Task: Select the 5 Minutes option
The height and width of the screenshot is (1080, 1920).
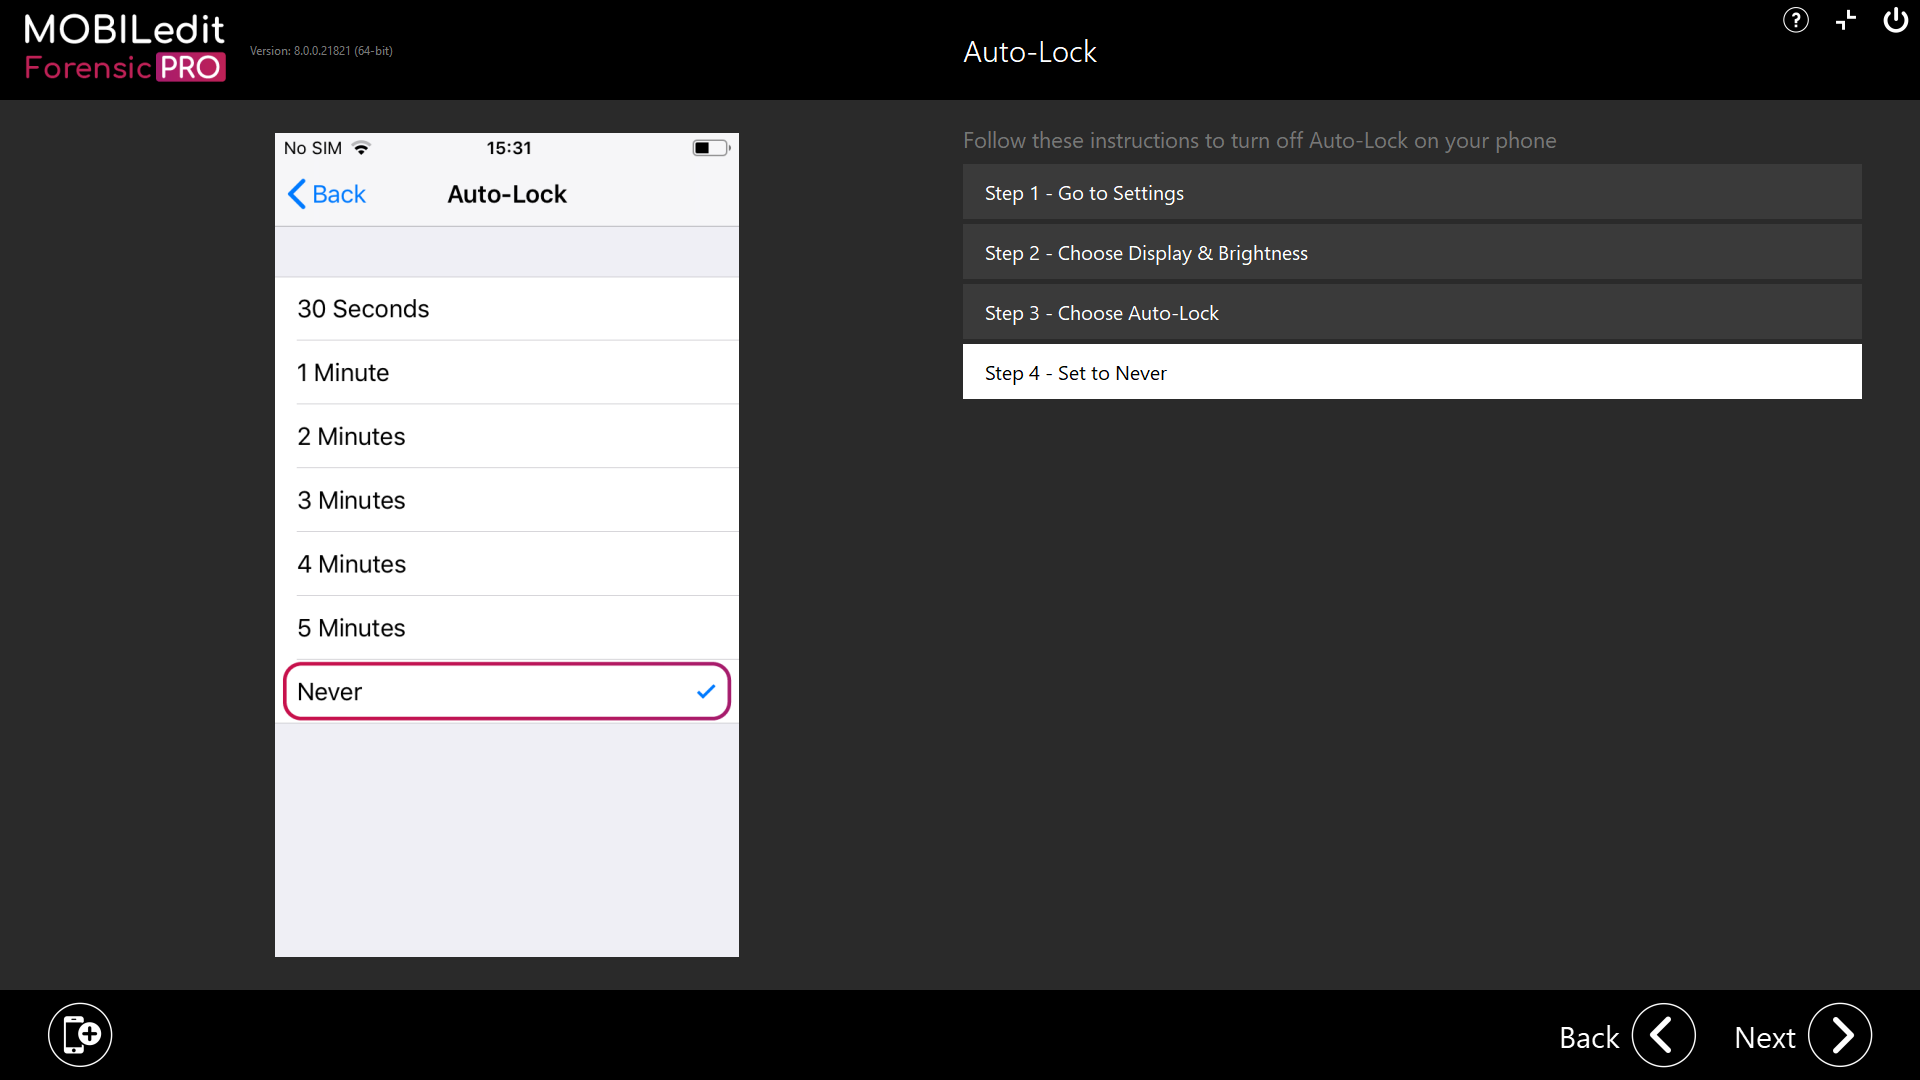Action: (506, 628)
